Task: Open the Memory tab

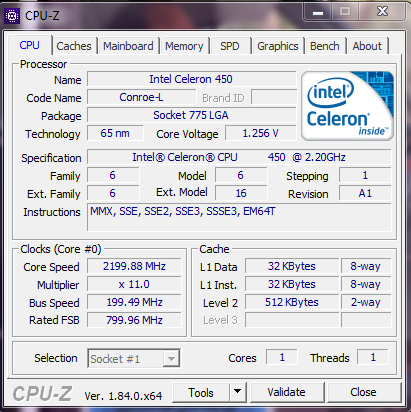Action: click(184, 46)
